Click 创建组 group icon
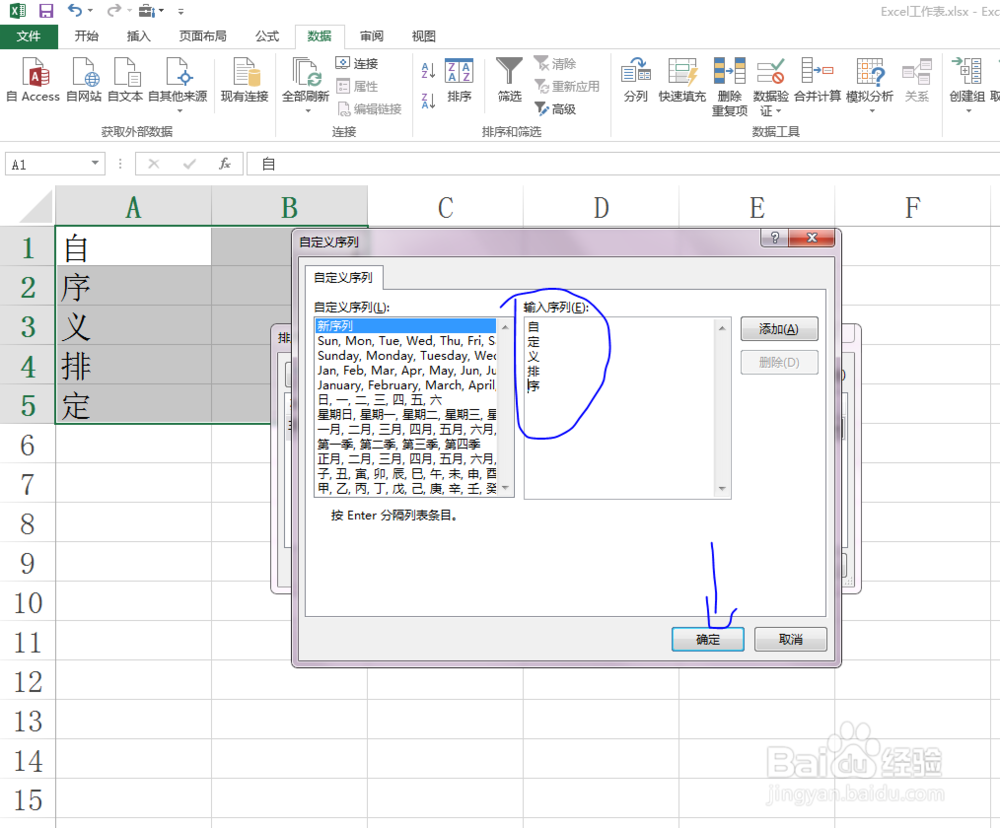 pos(967,85)
